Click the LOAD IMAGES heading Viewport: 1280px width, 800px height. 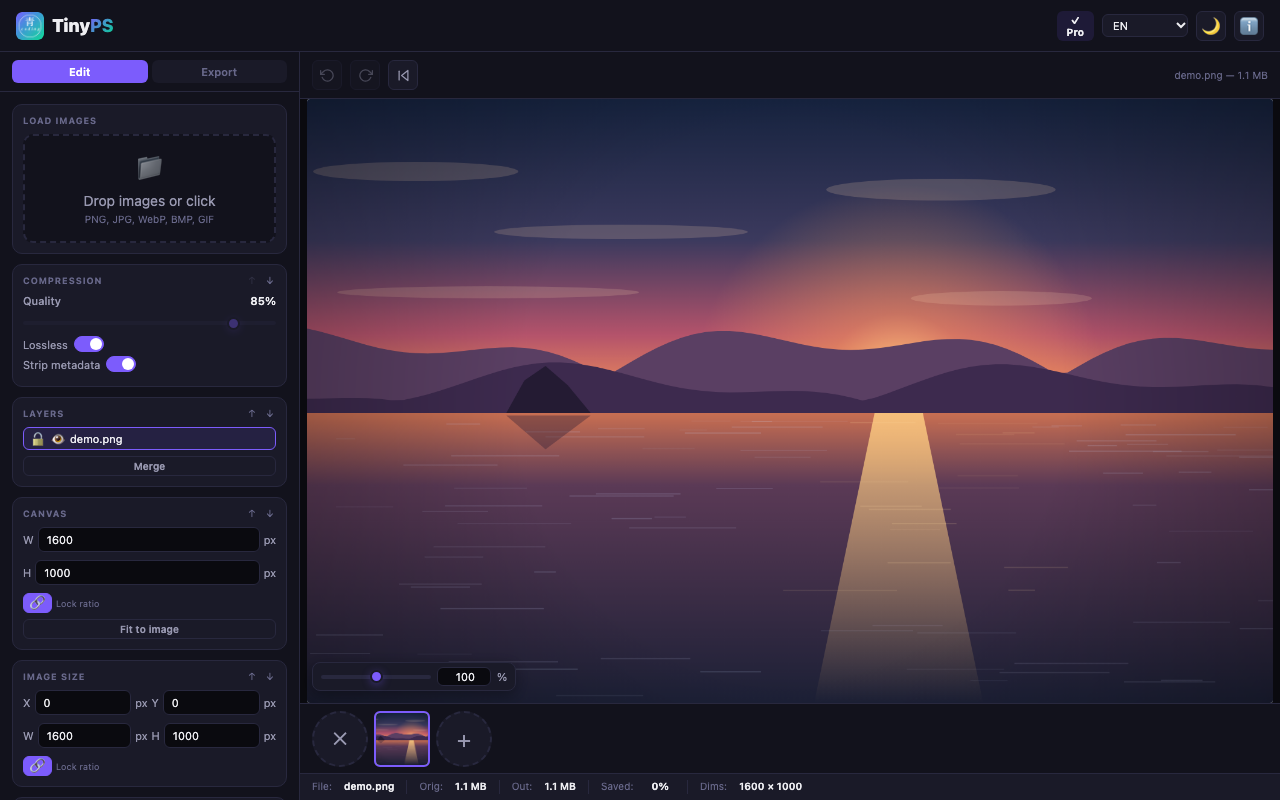coord(60,121)
